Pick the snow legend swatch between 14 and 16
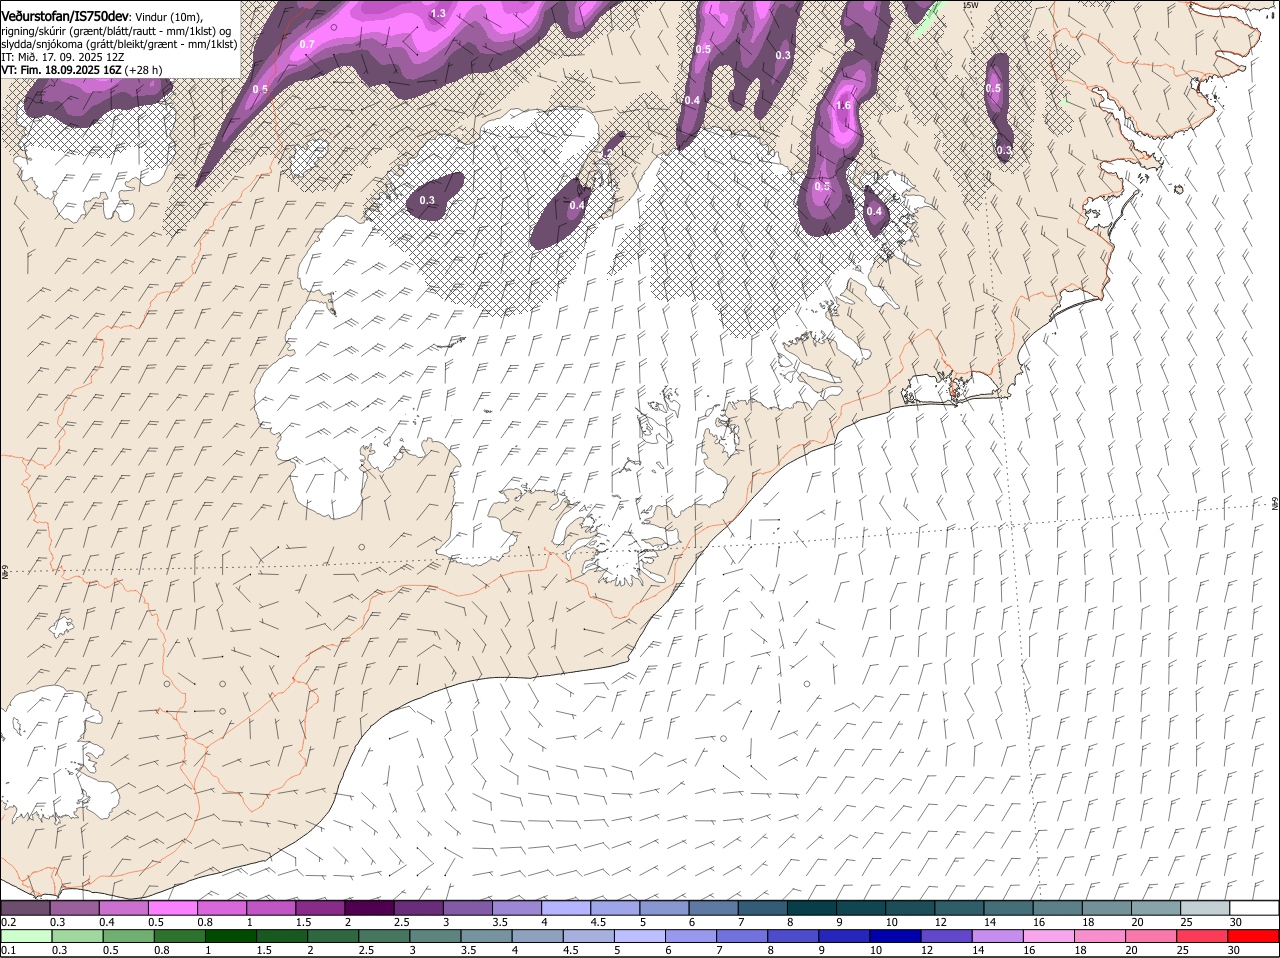This screenshot has width=1280, height=958. pyautogui.click(x=1008, y=908)
